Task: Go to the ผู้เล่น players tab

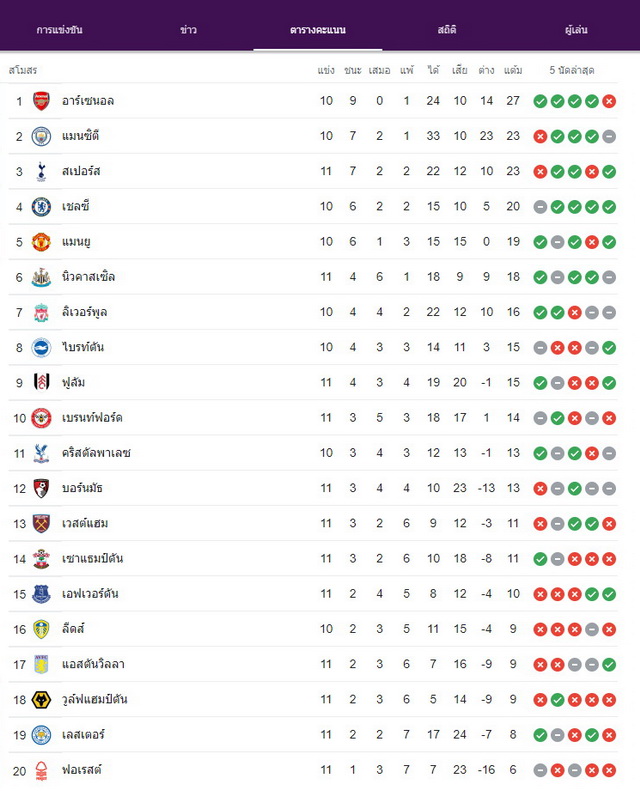Action: click(x=576, y=30)
